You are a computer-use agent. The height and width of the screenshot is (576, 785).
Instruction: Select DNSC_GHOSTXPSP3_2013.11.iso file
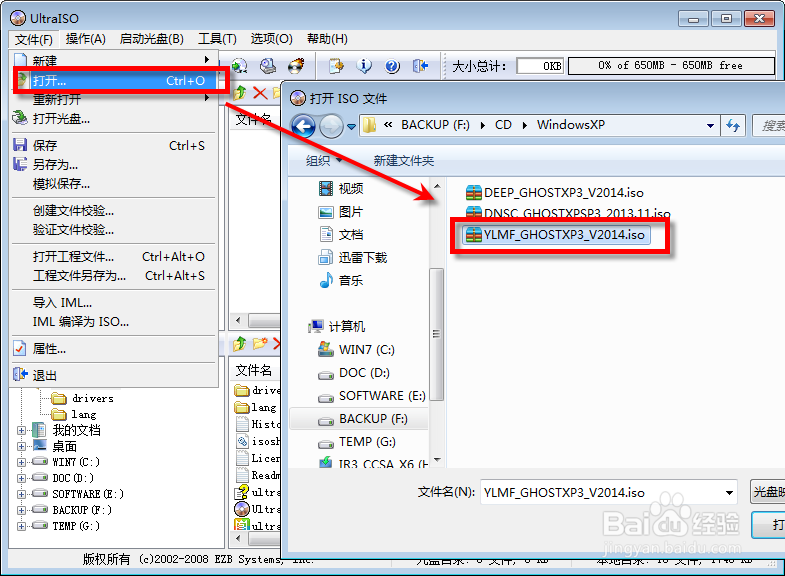(x=568, y=213)
